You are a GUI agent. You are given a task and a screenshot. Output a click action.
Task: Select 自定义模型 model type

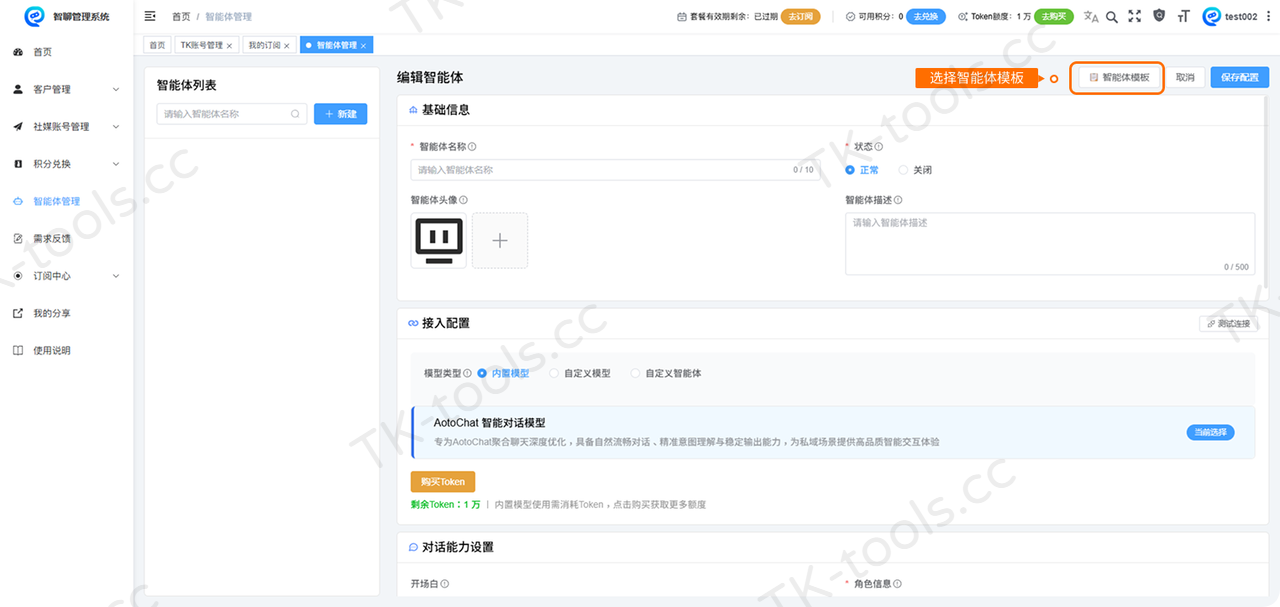point(554,373)
